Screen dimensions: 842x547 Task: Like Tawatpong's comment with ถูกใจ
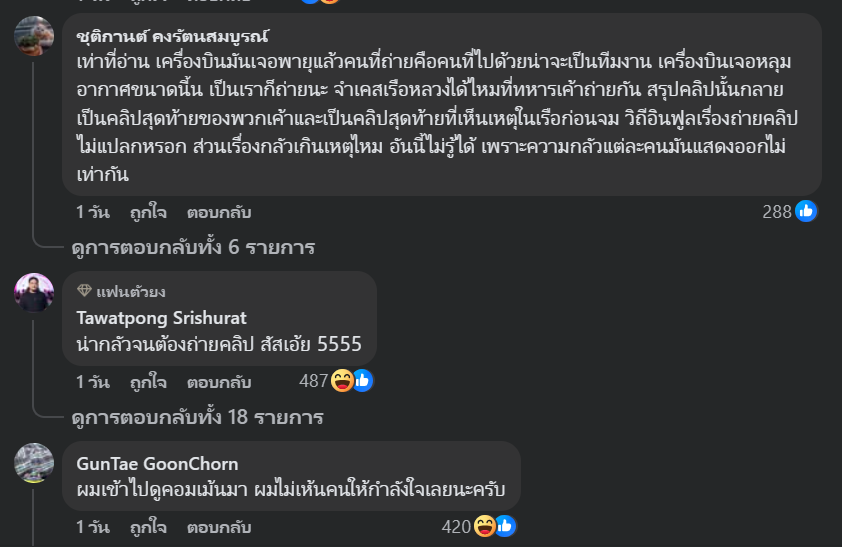tap(148, 382)
